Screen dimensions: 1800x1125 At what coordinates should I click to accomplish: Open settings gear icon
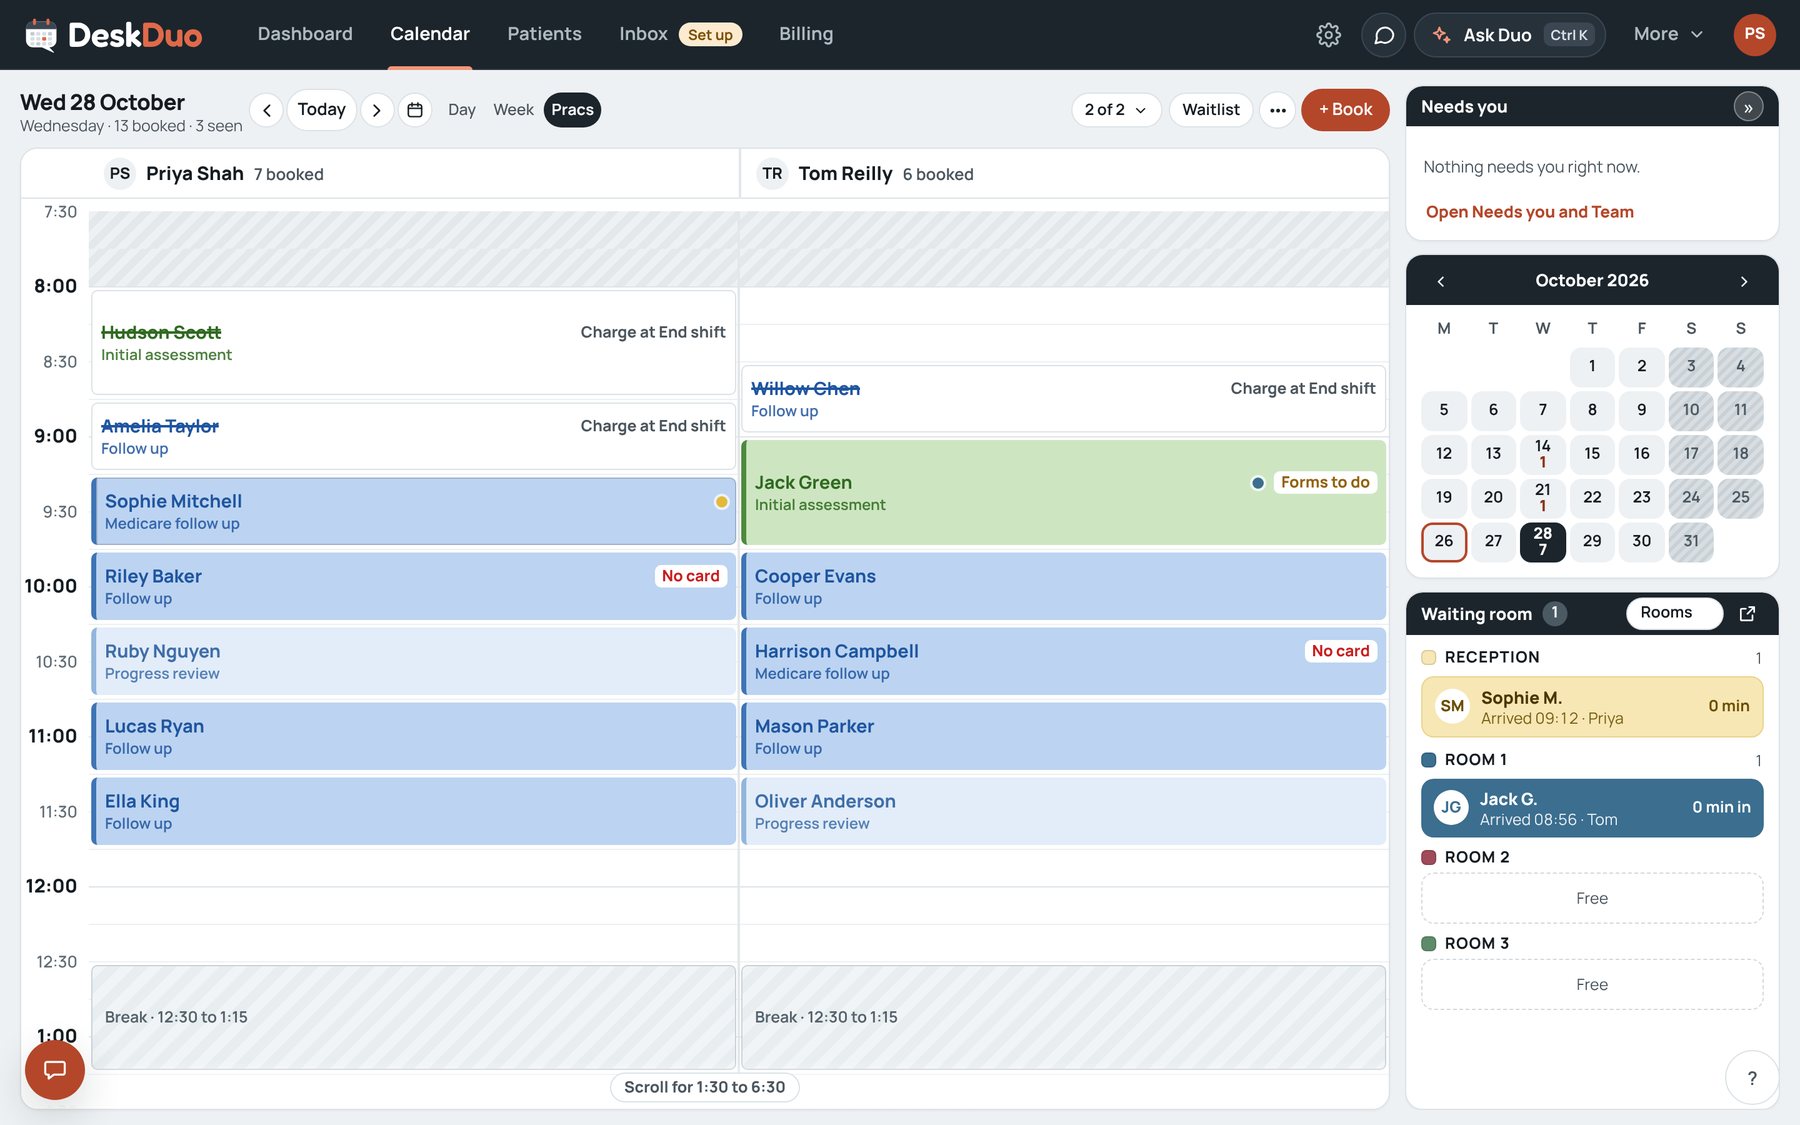coord(1328,35)
